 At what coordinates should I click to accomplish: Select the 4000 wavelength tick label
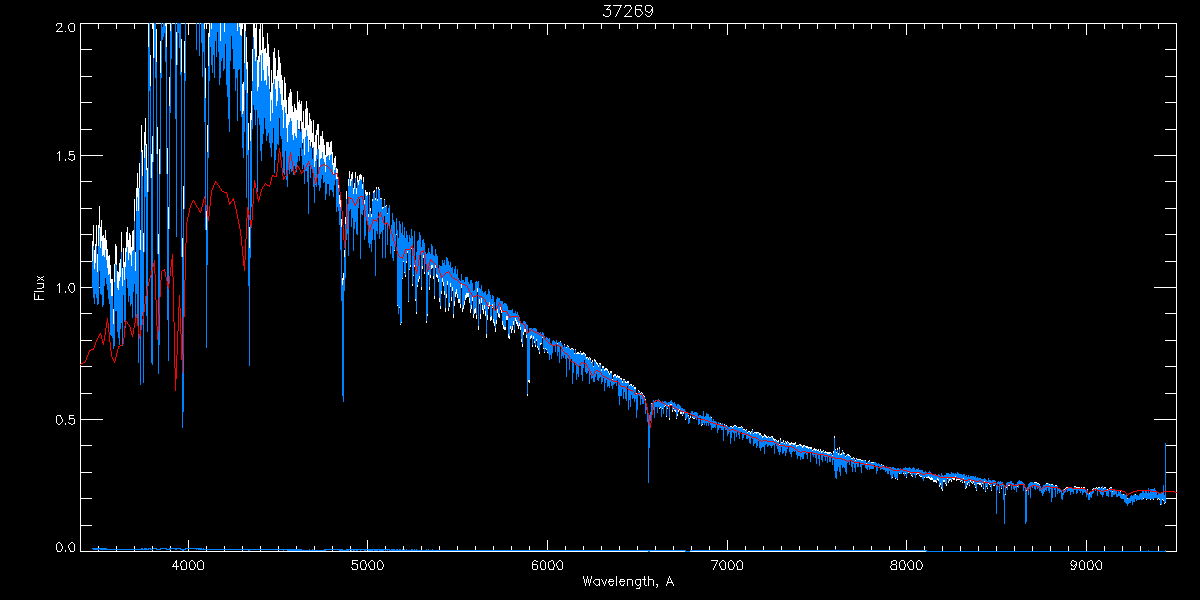[188, 564]
